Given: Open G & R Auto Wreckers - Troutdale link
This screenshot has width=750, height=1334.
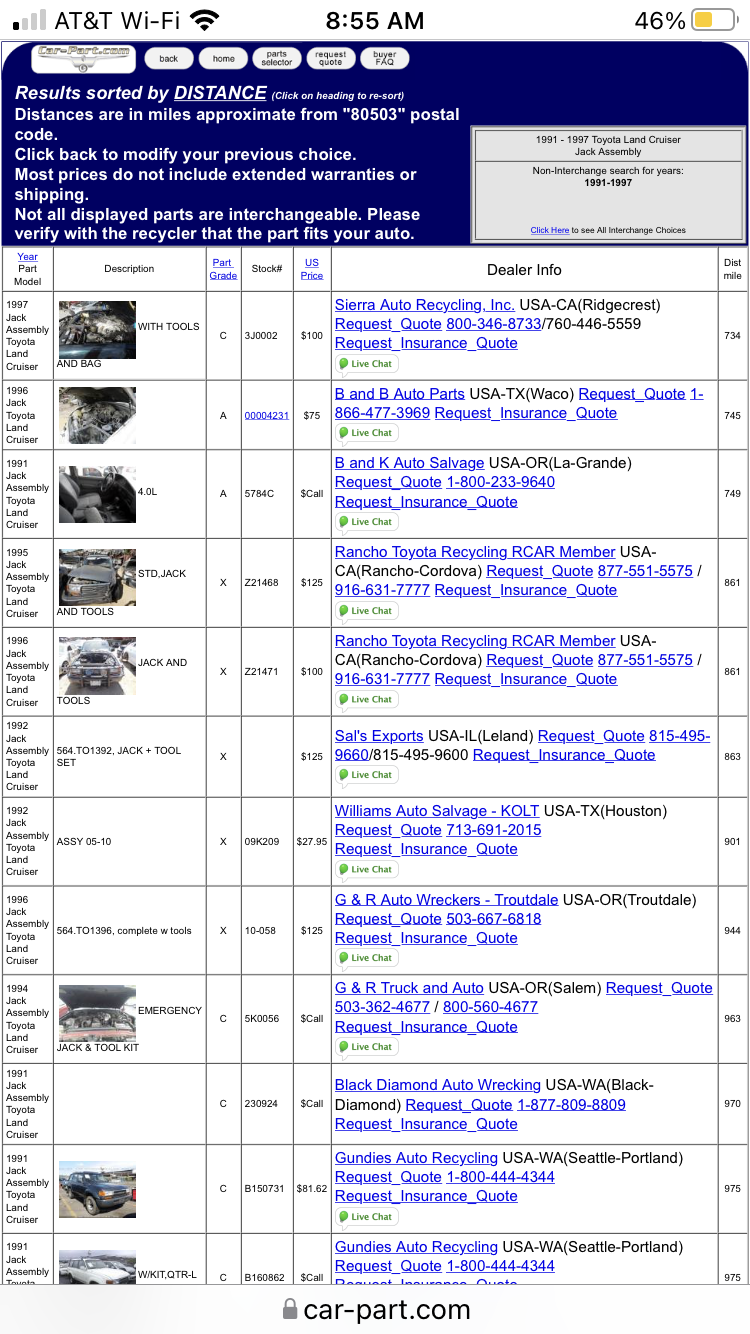Looking at the screenshot, I should (x=447, y=900).
